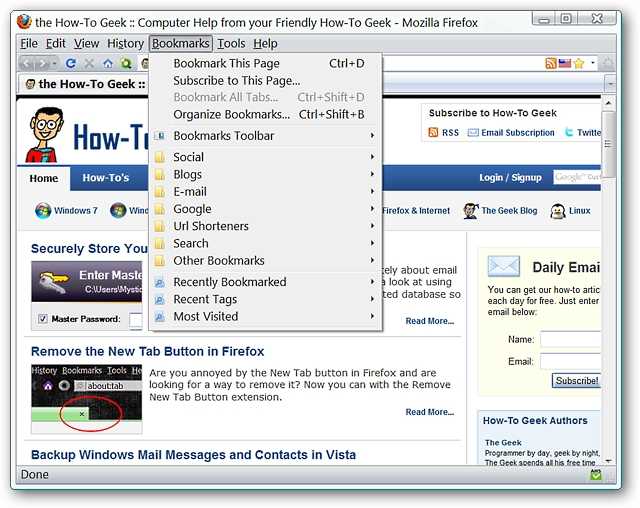Select Bookmark This Page menu entry
Viewport: 640px width, 508px height.
pos(265,63)
